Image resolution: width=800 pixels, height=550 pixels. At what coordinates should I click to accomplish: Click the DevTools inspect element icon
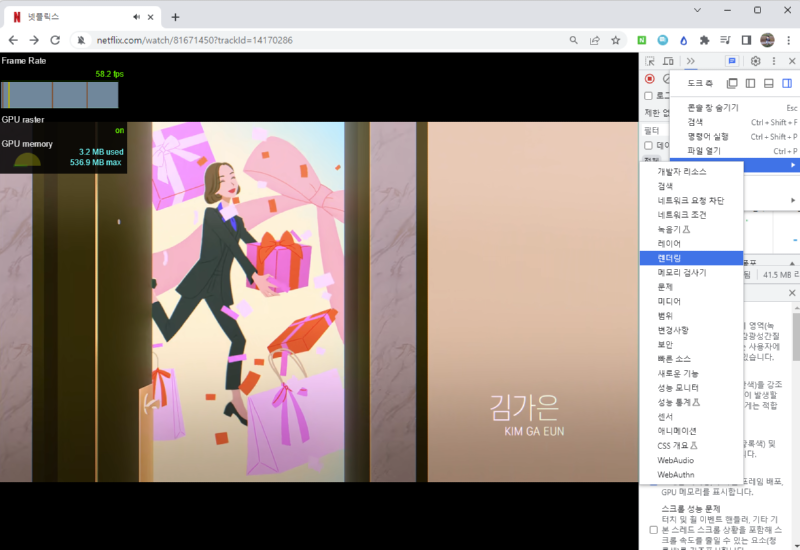[x=650, y=61]
